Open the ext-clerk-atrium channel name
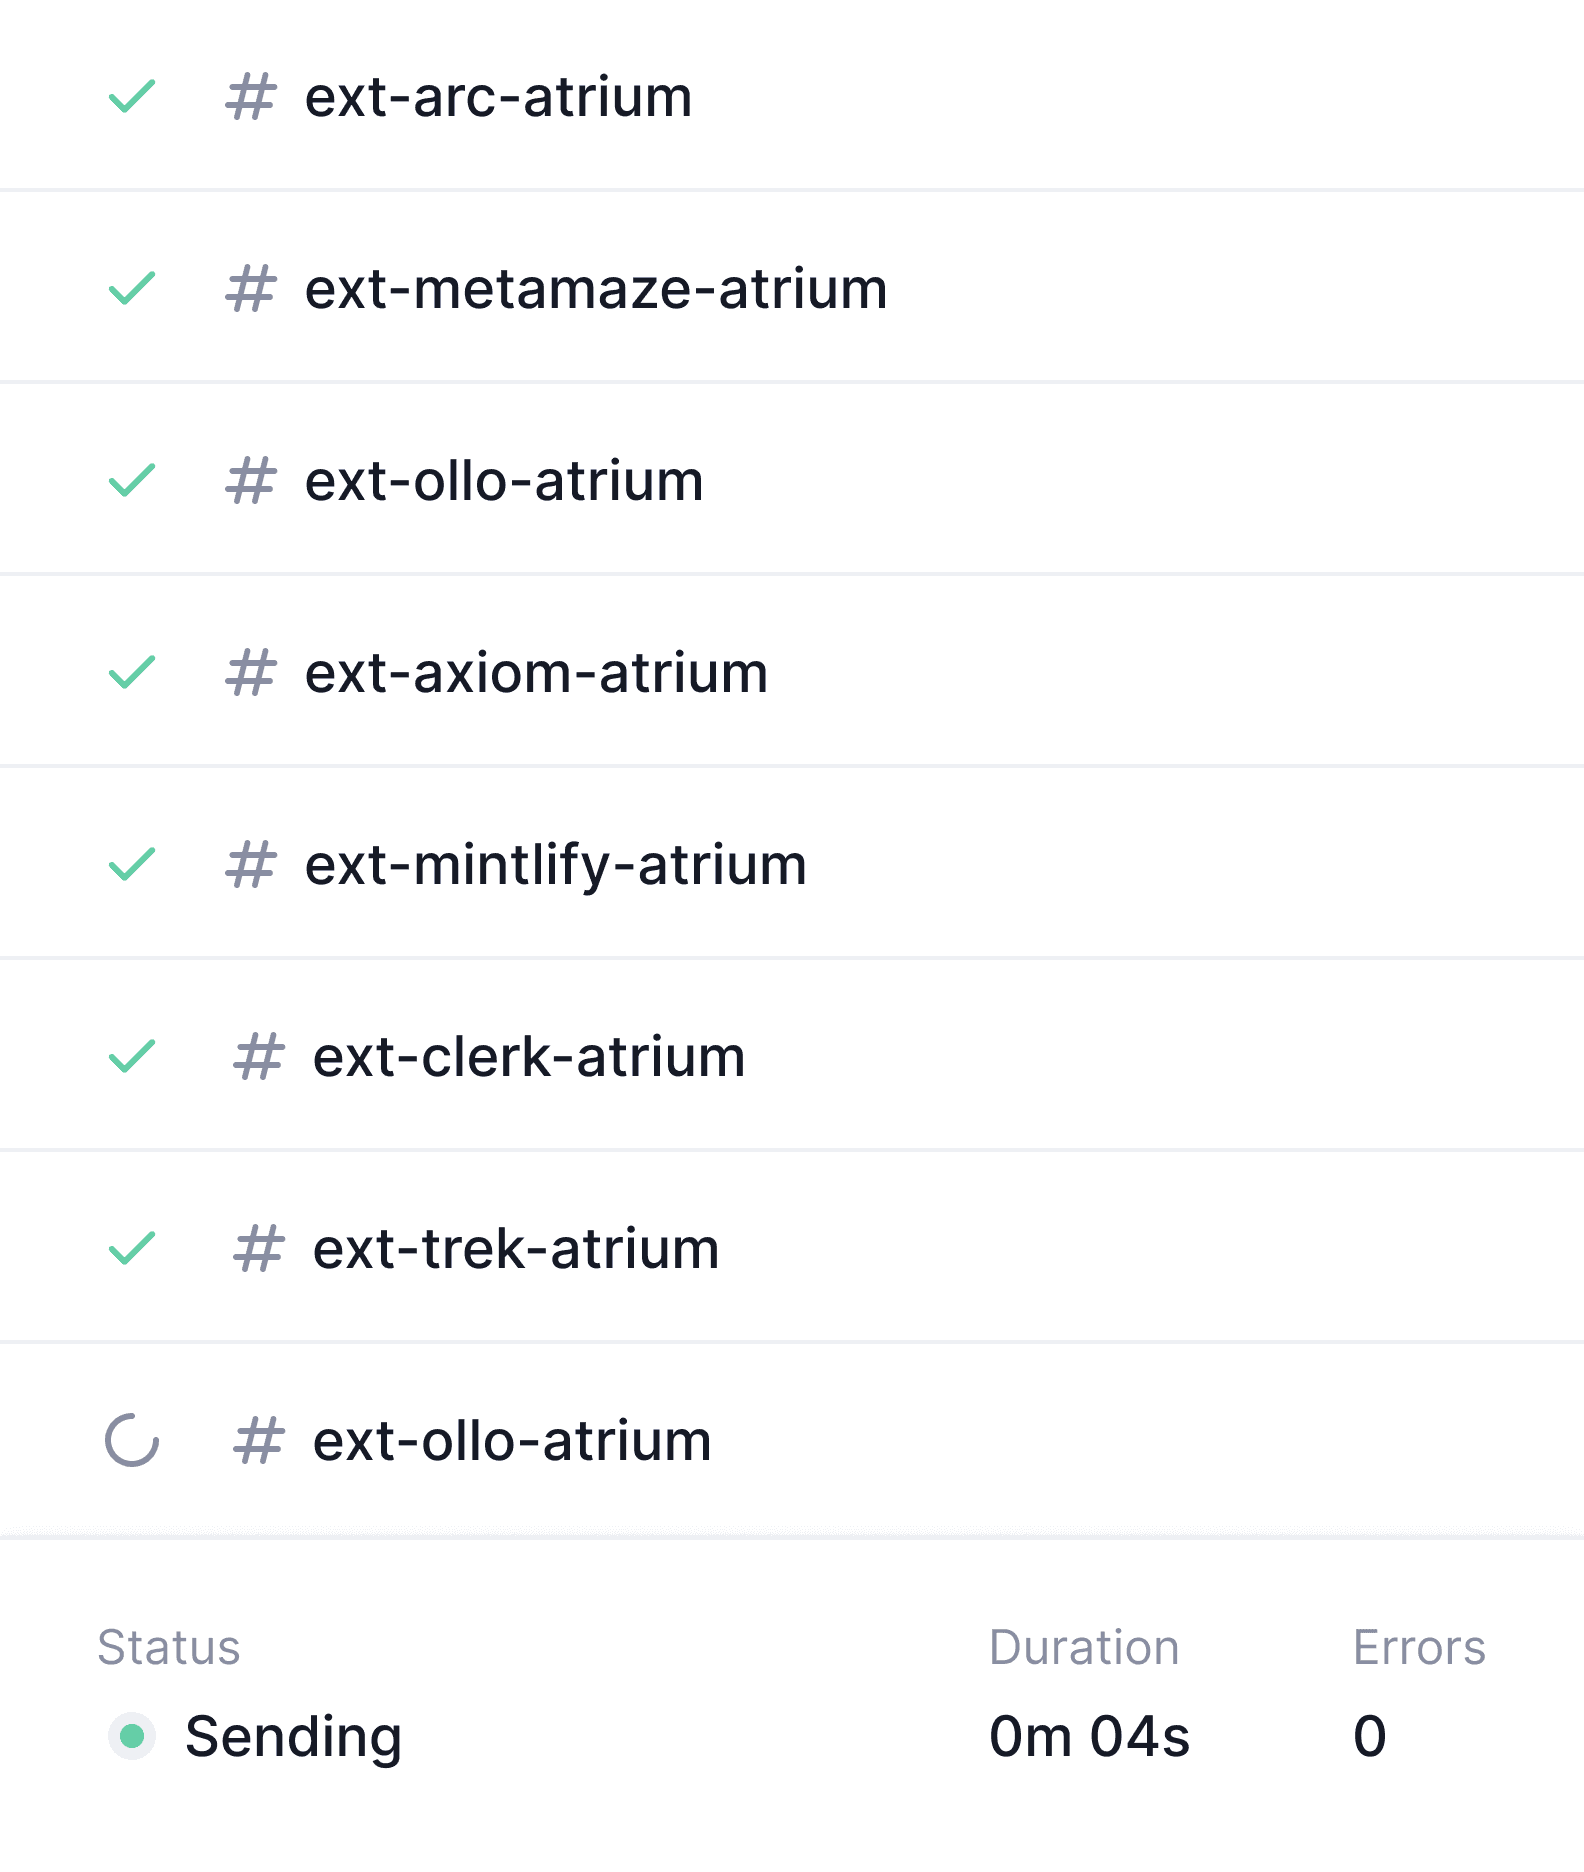 click(529, 1057)
